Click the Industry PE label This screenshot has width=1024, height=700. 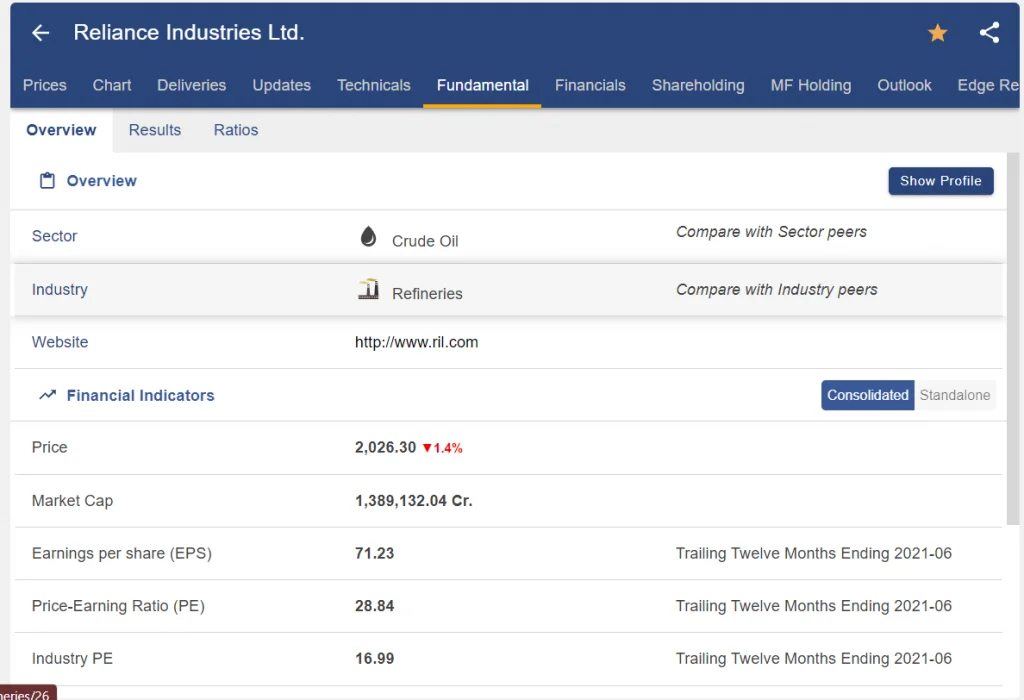click(x=72, y=658)
